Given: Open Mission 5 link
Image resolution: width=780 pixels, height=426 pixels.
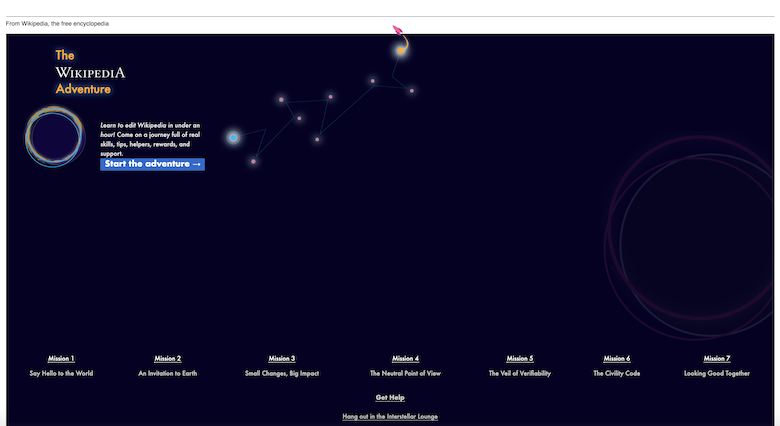Looking at the screenshot, I should pos(520,358).
